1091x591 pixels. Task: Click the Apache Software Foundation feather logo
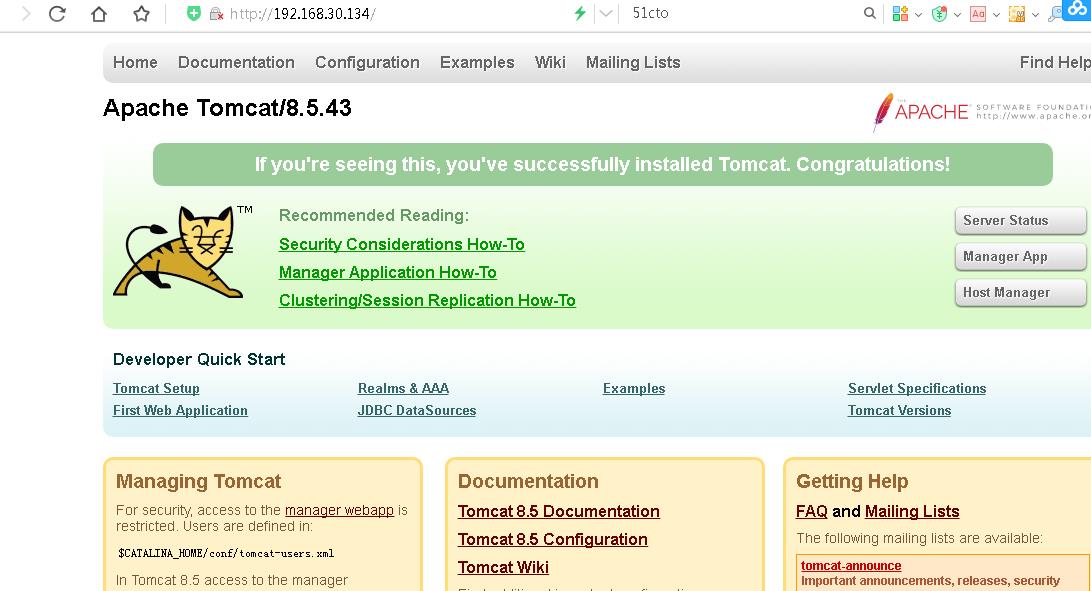click(981, 111)
